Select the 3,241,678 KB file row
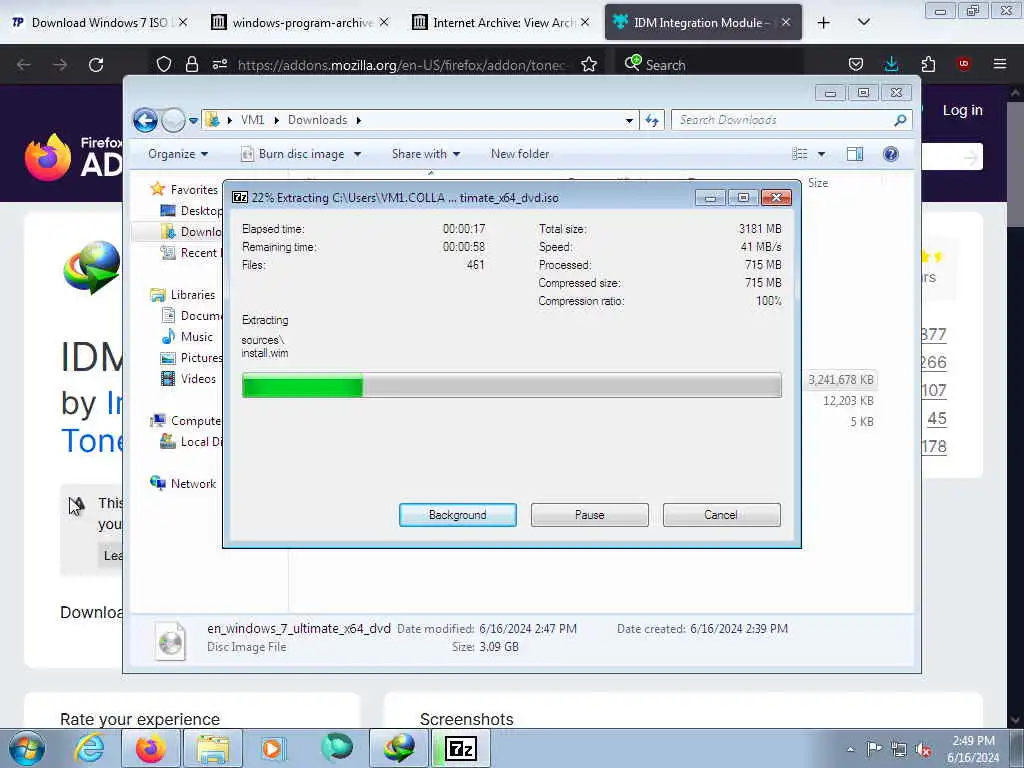The height and width of the screenshot is (768, 1024). 841,379
